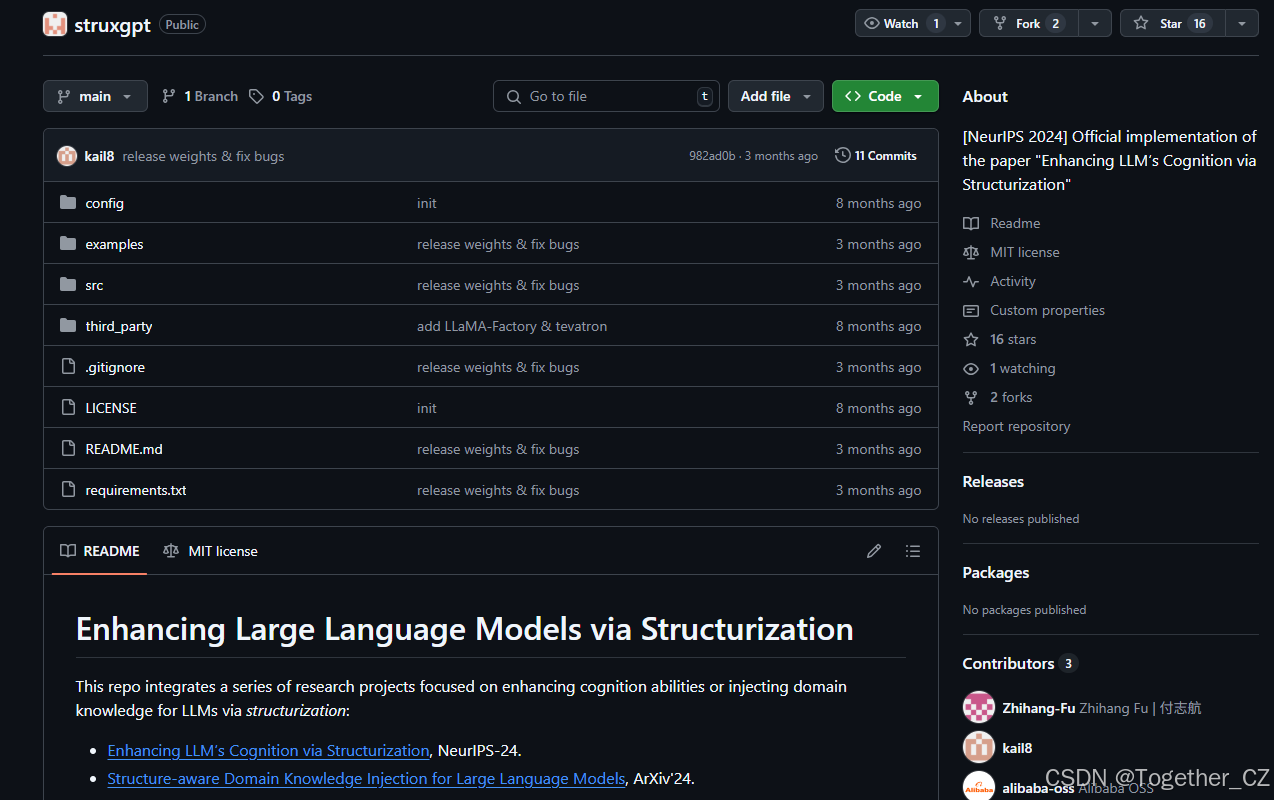This screenshot has height=800, width=1274.
Task: Click the README.md file icon
Action: point(68,449)
